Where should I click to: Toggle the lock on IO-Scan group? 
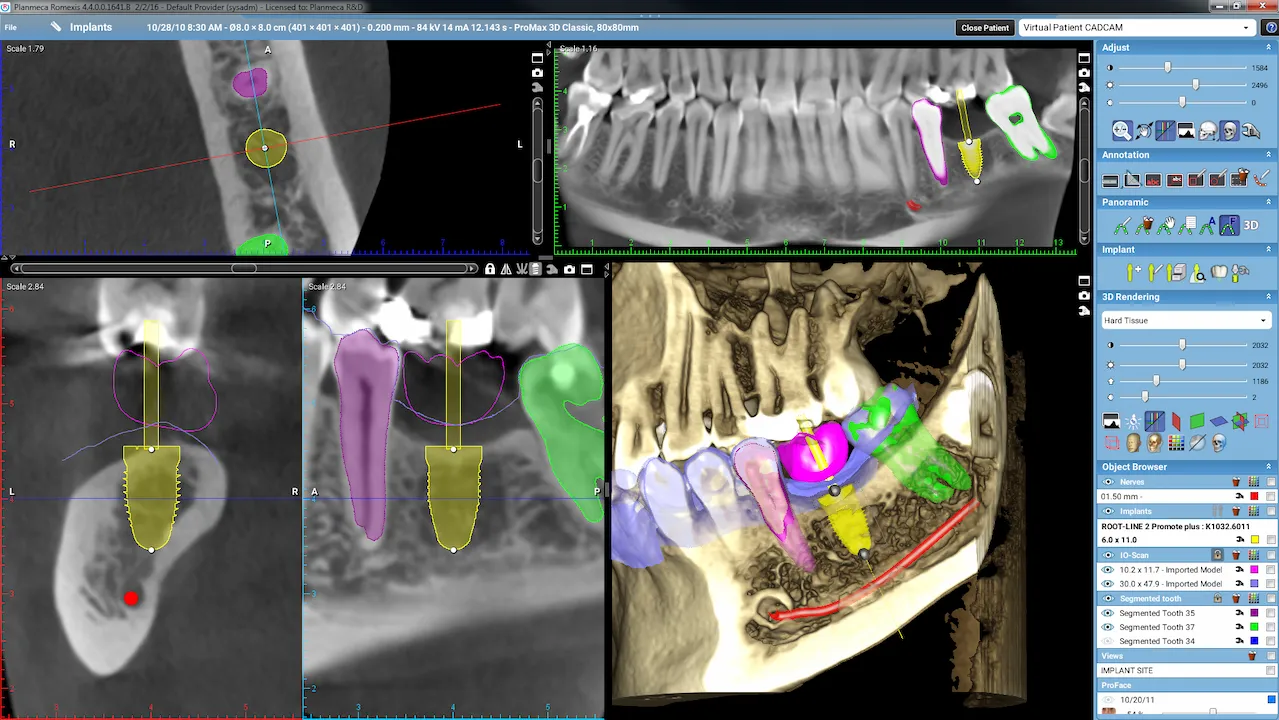1217,555
